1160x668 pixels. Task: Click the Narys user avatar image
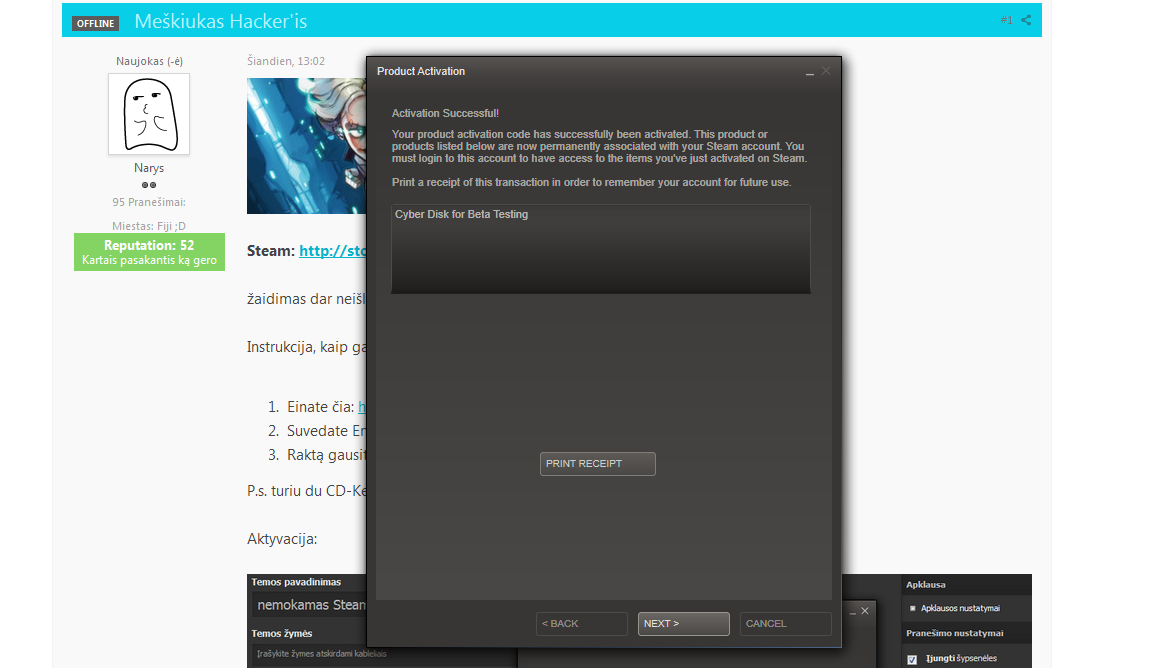(149, 114)
